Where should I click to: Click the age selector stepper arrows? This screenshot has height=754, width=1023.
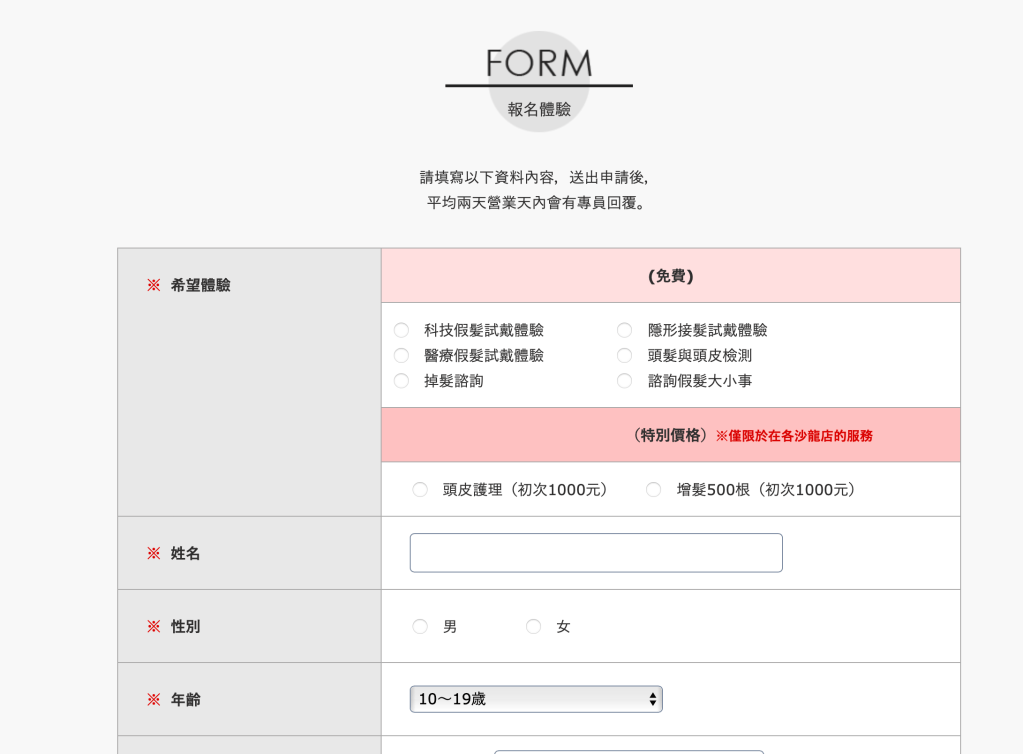(652, 699)
